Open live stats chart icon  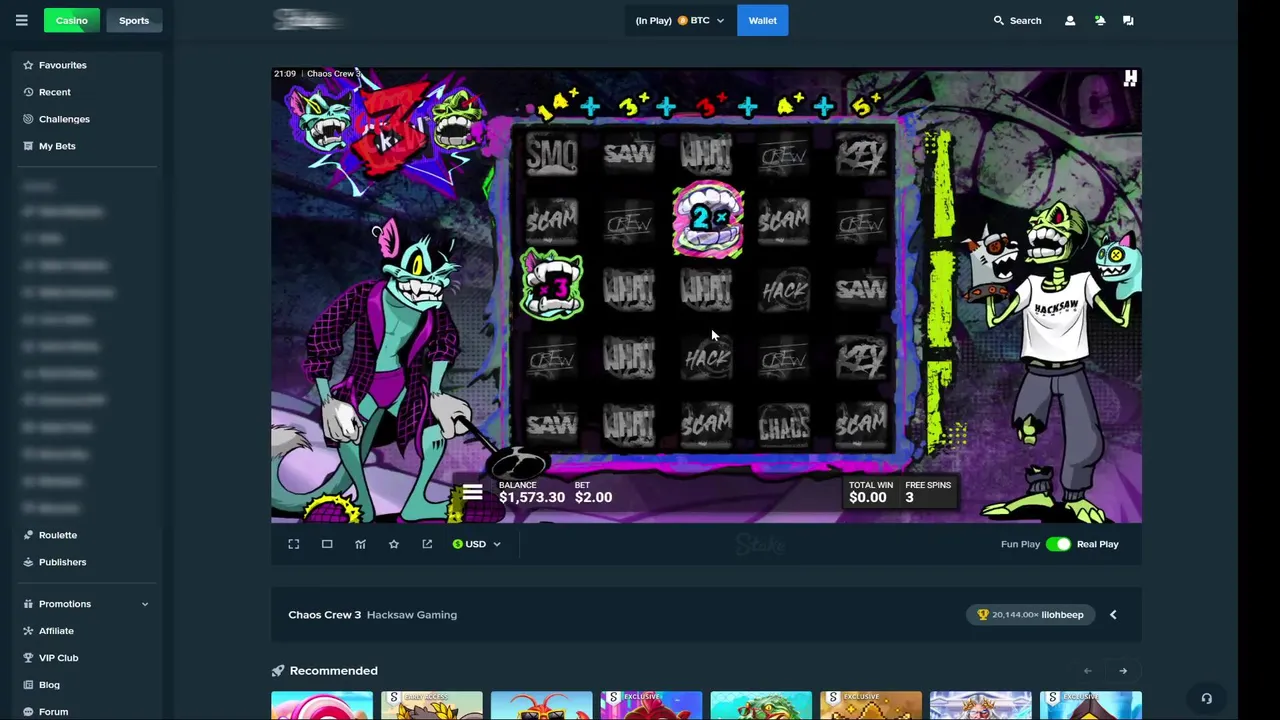360,544
